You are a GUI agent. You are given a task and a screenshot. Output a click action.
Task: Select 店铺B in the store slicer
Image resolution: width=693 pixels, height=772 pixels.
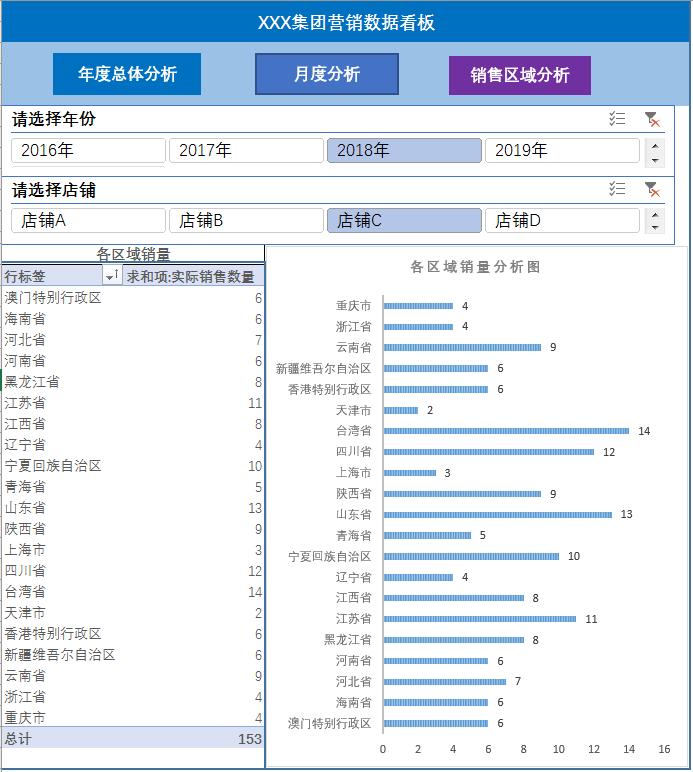click(246, 220)
